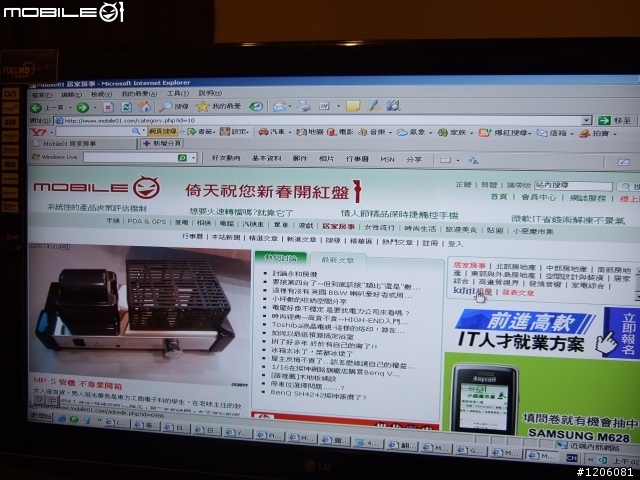
Task: Open the Search (搜尋) magnifier toolbar button
Action: point(174,107)
